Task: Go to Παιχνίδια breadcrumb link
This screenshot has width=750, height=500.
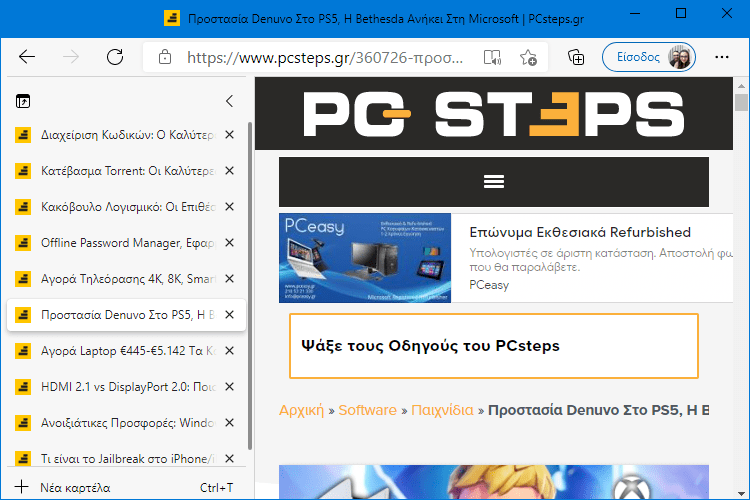Action: 442,410
